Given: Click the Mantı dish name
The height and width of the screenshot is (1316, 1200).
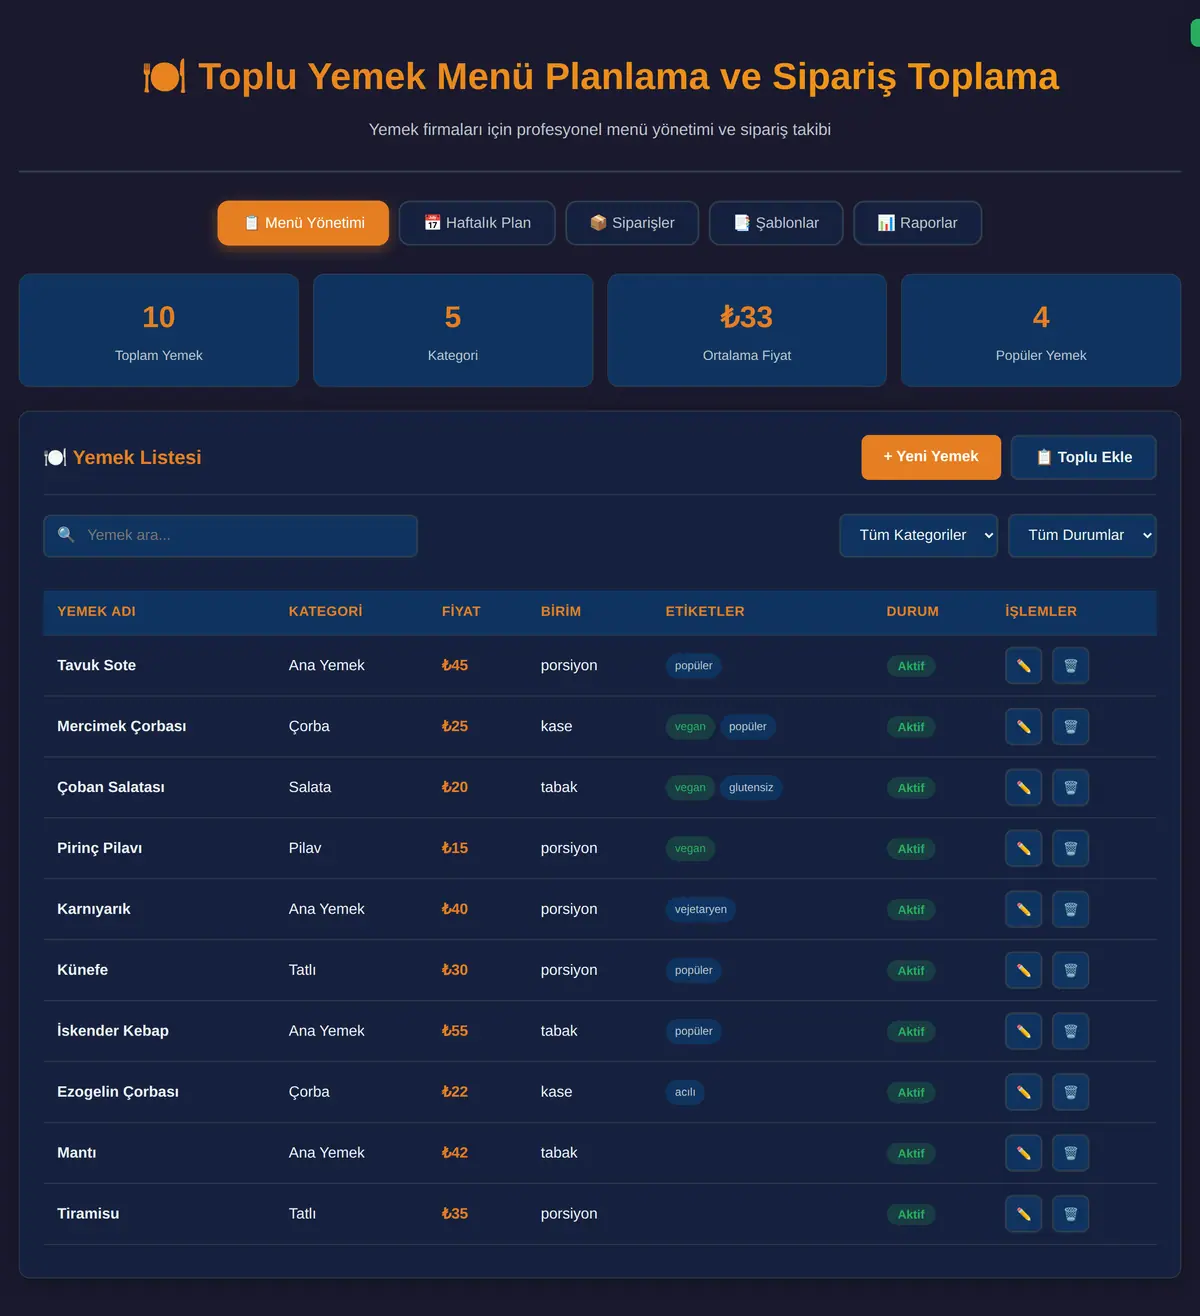Looking at the screenshot, I should point(77,1153).
